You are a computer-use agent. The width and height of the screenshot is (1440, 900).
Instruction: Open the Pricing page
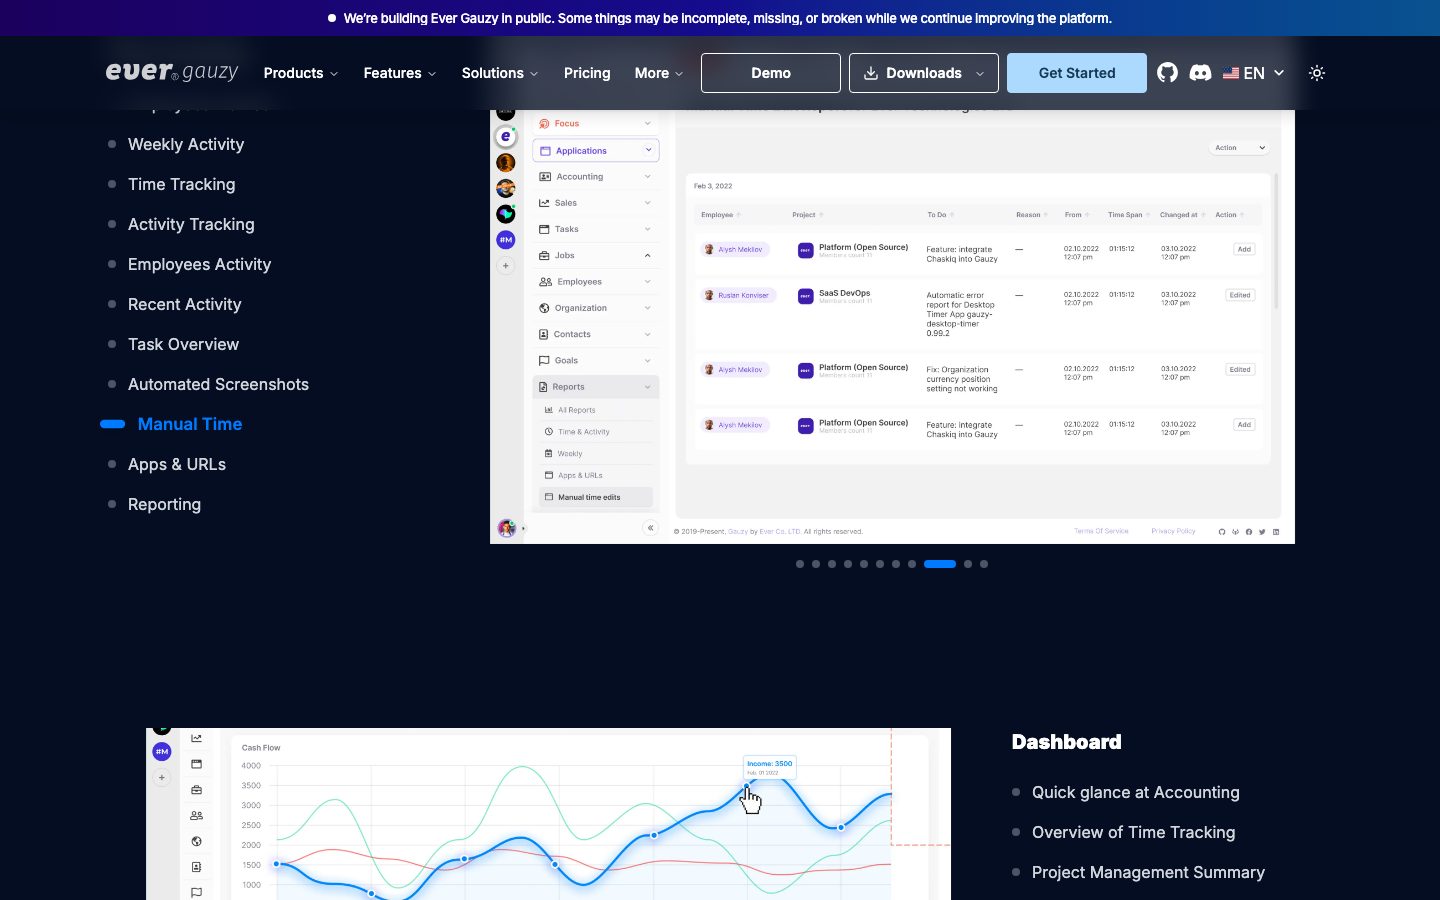[x=587, y=73]
